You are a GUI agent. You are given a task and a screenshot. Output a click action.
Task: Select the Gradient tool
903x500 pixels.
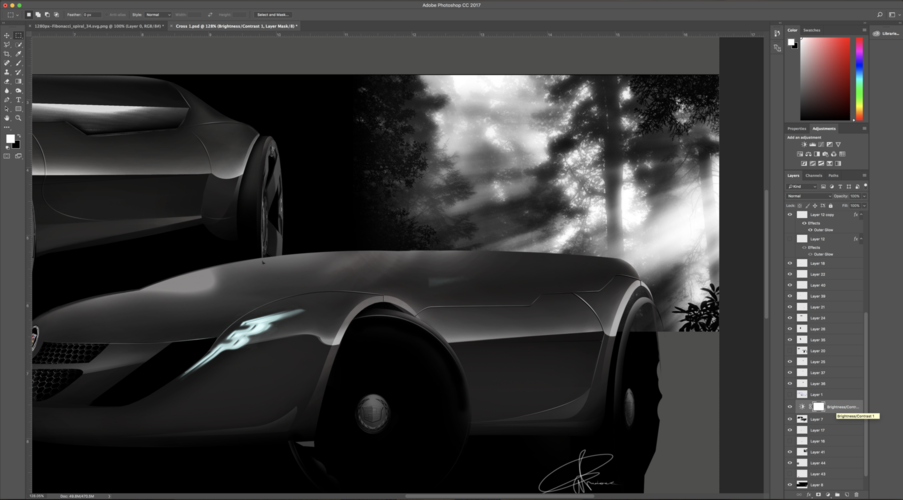click(x=18, y=81)
